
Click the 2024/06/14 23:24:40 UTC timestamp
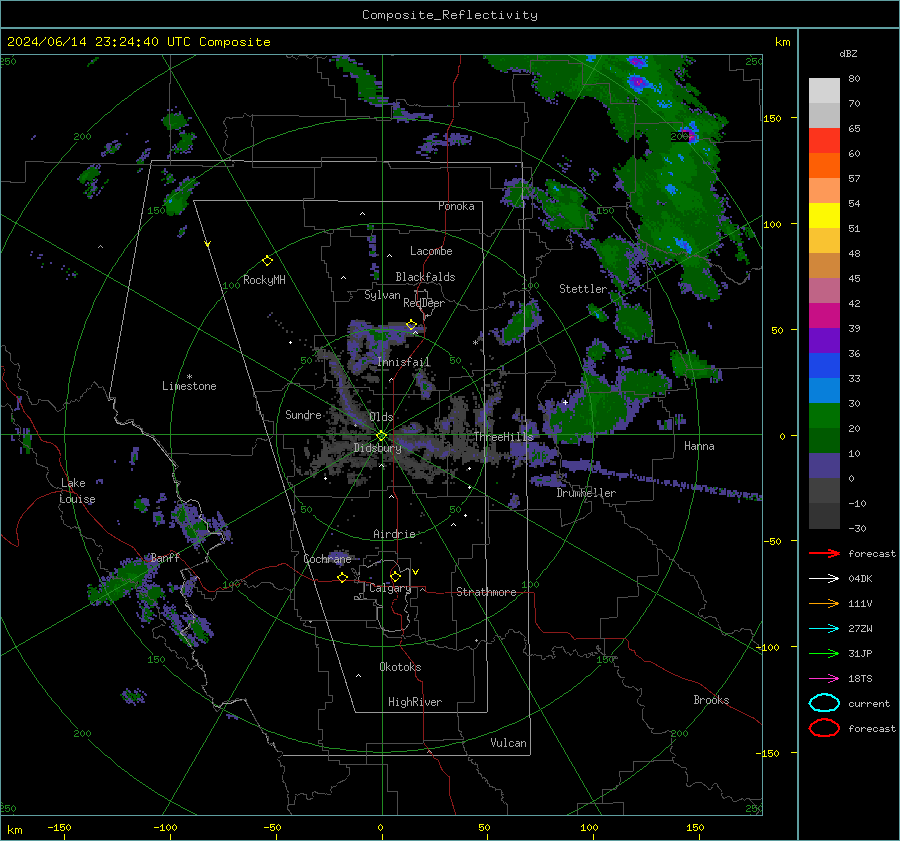point(99,42)
